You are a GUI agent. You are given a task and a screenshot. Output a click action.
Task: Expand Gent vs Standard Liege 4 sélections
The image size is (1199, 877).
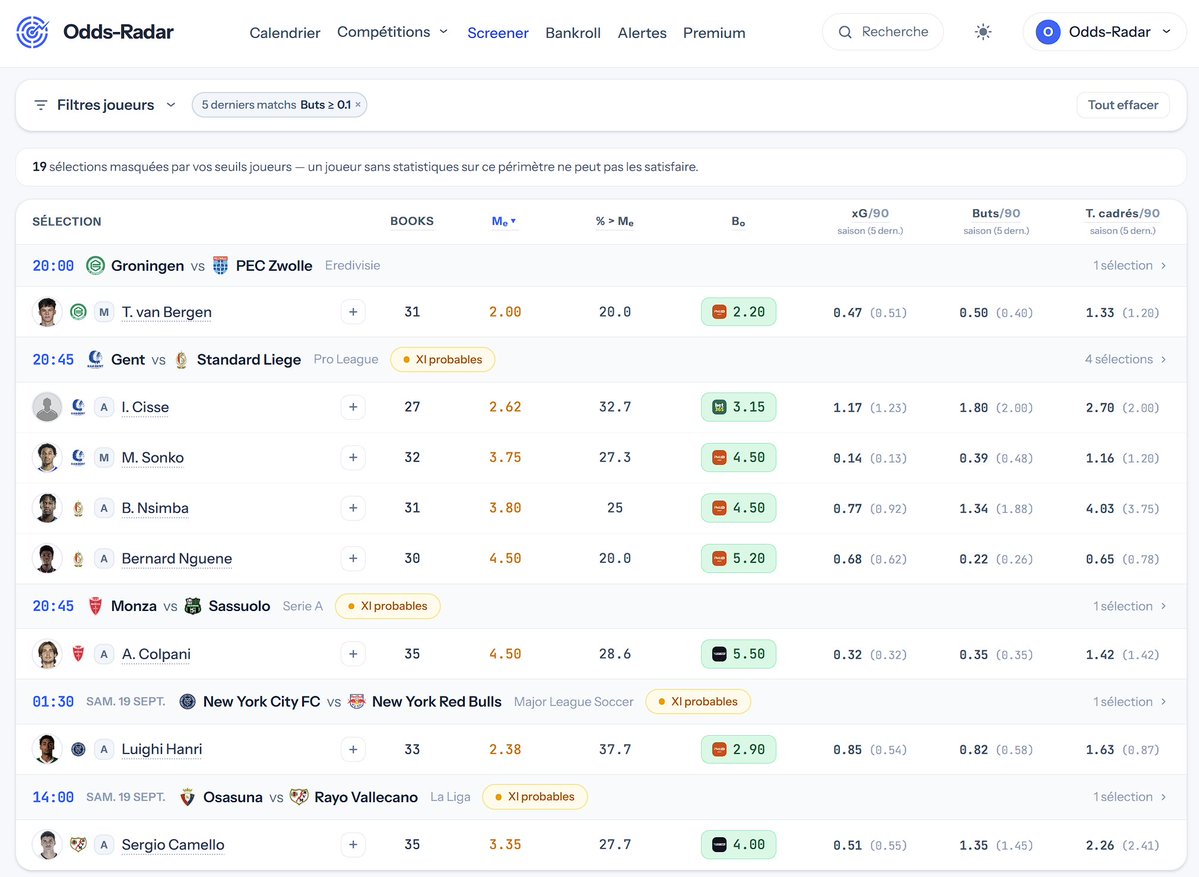coord(1125,359)
